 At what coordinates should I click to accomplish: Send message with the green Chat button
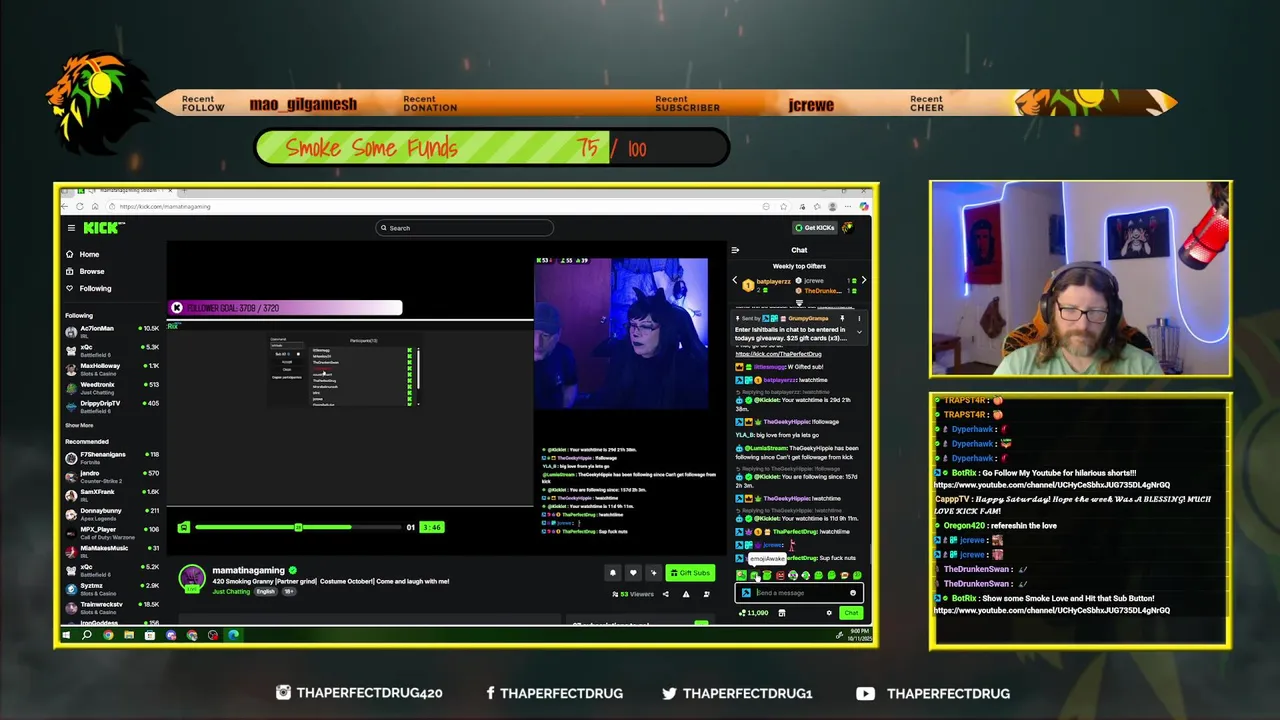[x=851, y=613]
